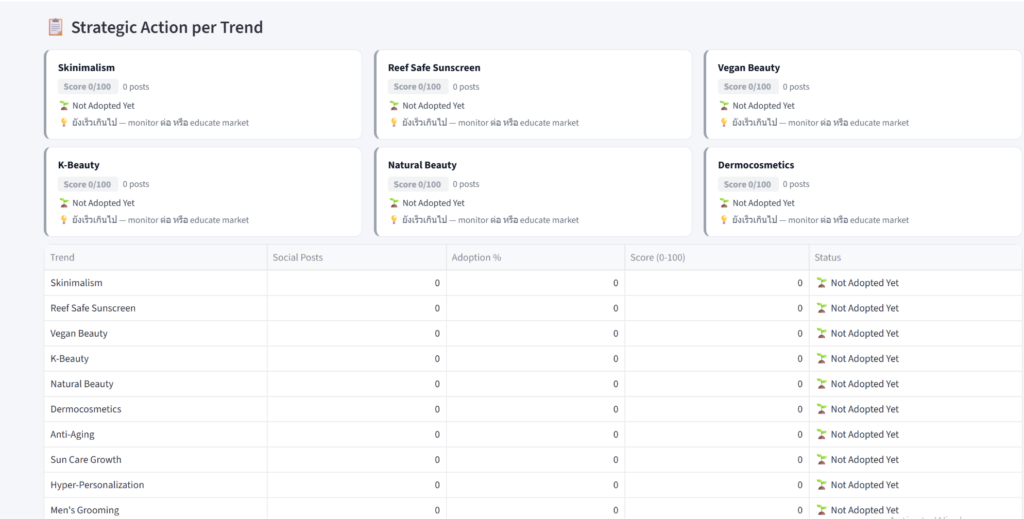The height and width of the screenshot is (519, 1024).
Task: Click the seedling icon in Natural Beauty card
Action: click(394, 203)
